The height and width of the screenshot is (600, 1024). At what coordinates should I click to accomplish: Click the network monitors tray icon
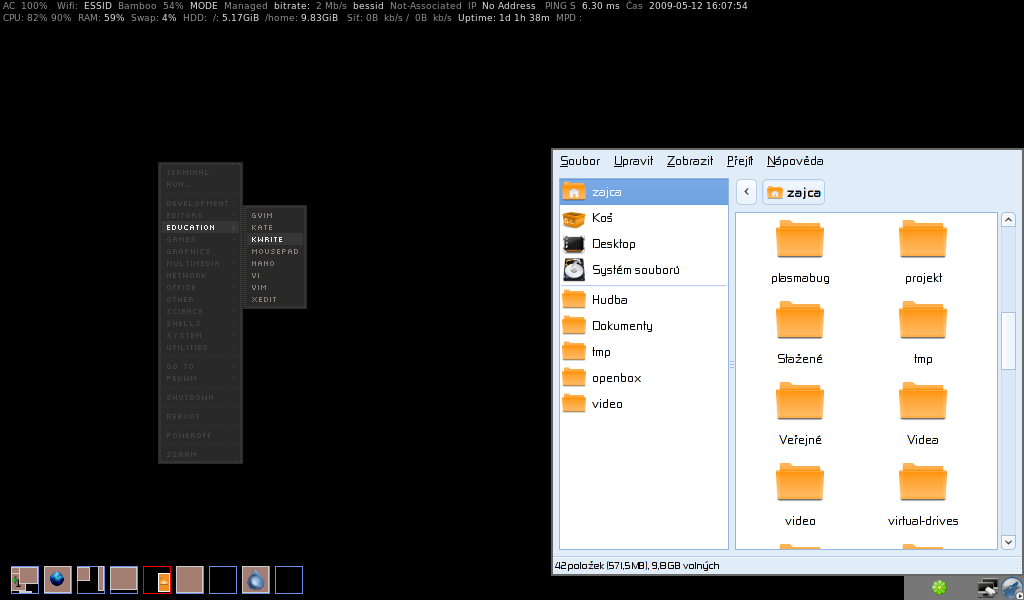pyautogui.click(x=987, y=588)
